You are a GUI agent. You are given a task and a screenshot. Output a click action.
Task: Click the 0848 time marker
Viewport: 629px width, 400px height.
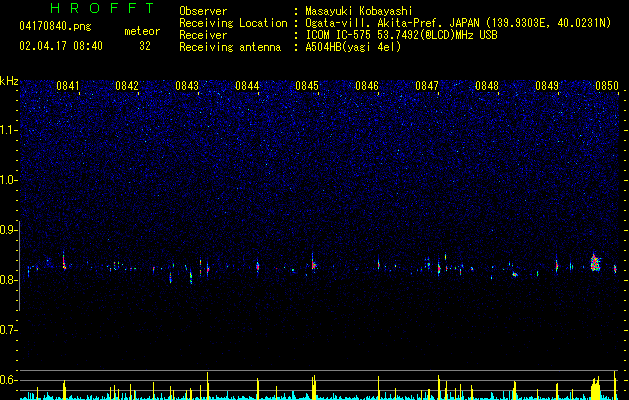coord(487,86)
